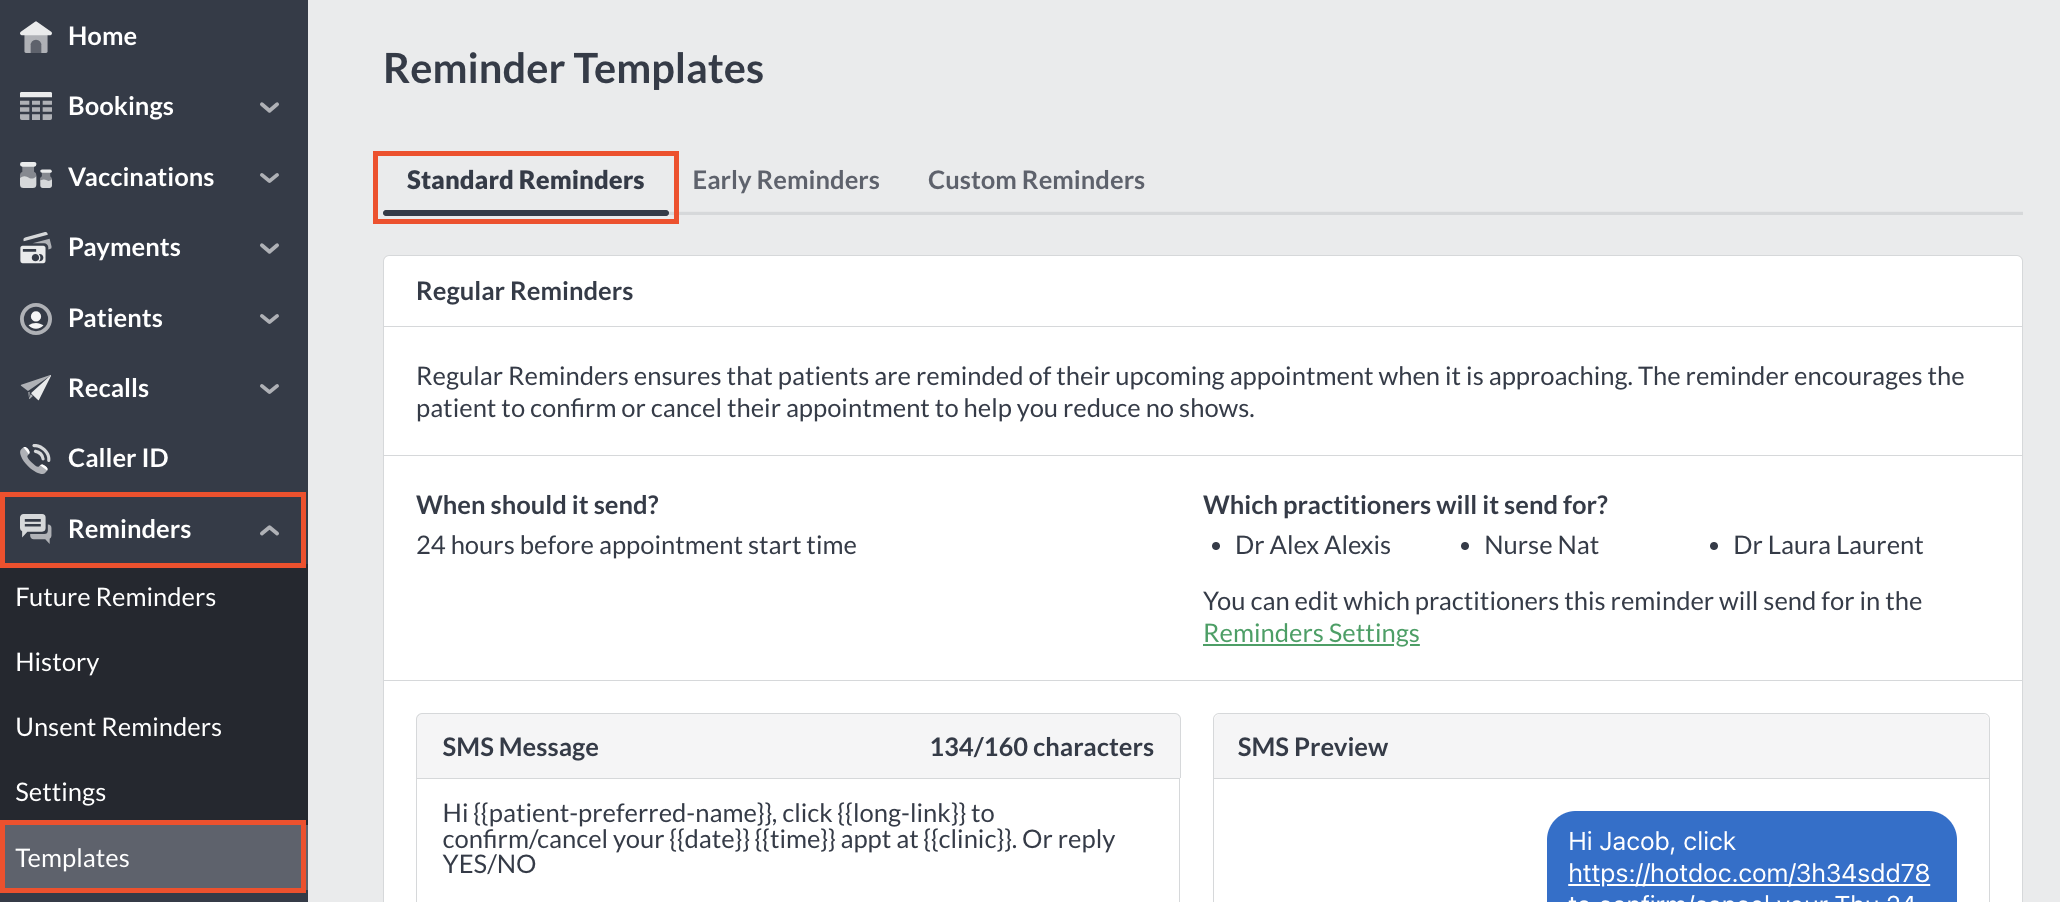Image resolution: width=2060 pixels, height=902 pixels.
Task: Click the Payments card icon
Action: pyautogui.click(x=35, y=246)
